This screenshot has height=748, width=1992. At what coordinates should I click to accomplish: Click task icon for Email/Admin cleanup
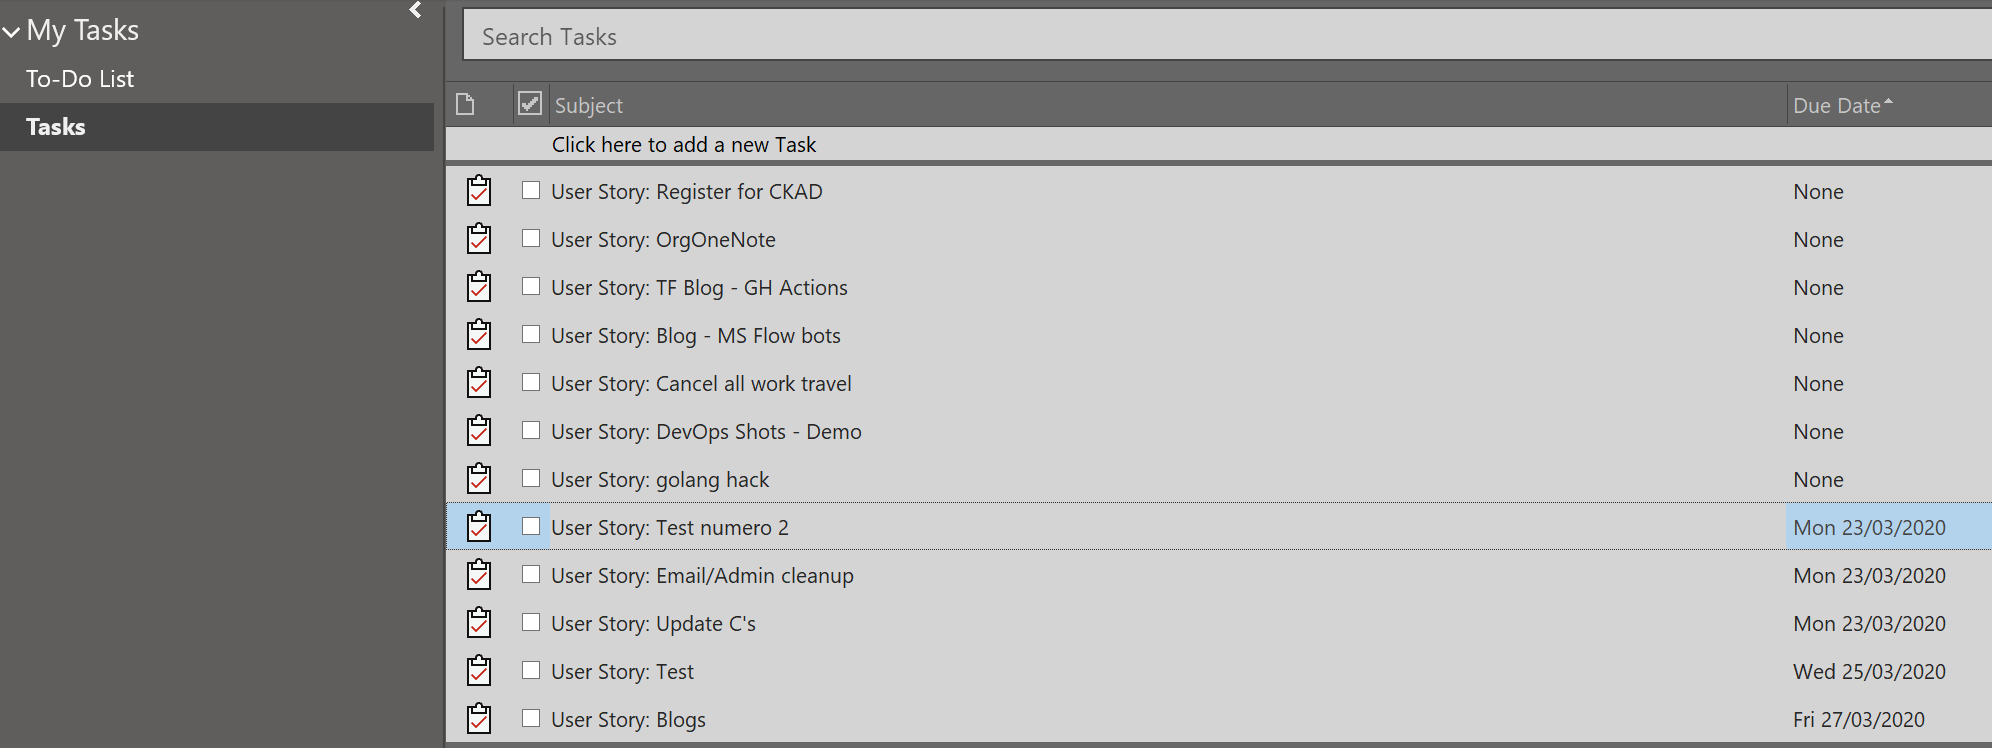click(479, 574)
